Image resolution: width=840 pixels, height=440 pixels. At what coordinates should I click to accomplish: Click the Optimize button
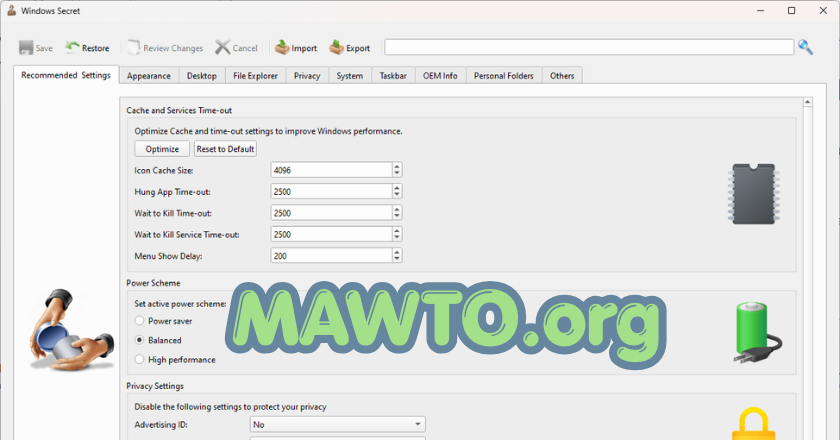tap(162, 148)
